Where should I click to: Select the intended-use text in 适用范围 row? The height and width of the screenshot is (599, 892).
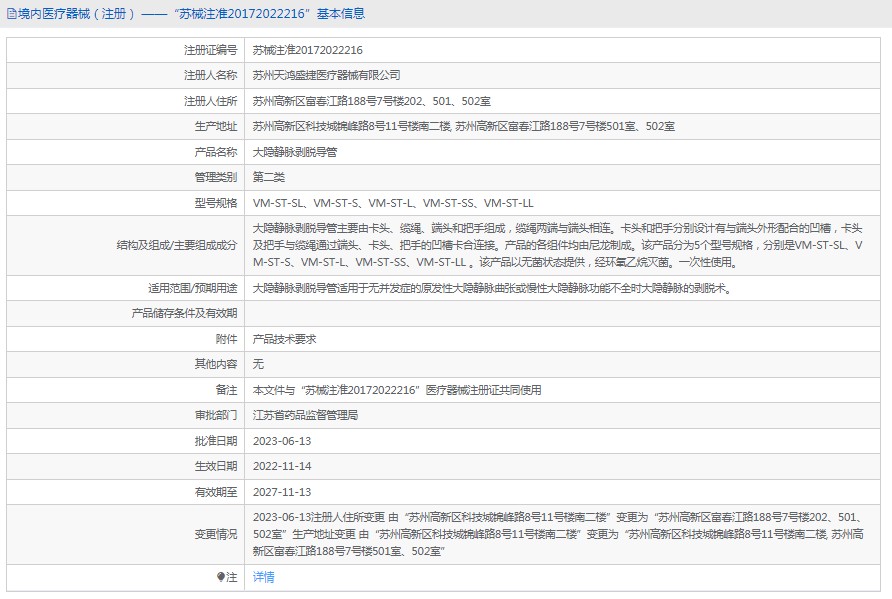pos(492,288)
